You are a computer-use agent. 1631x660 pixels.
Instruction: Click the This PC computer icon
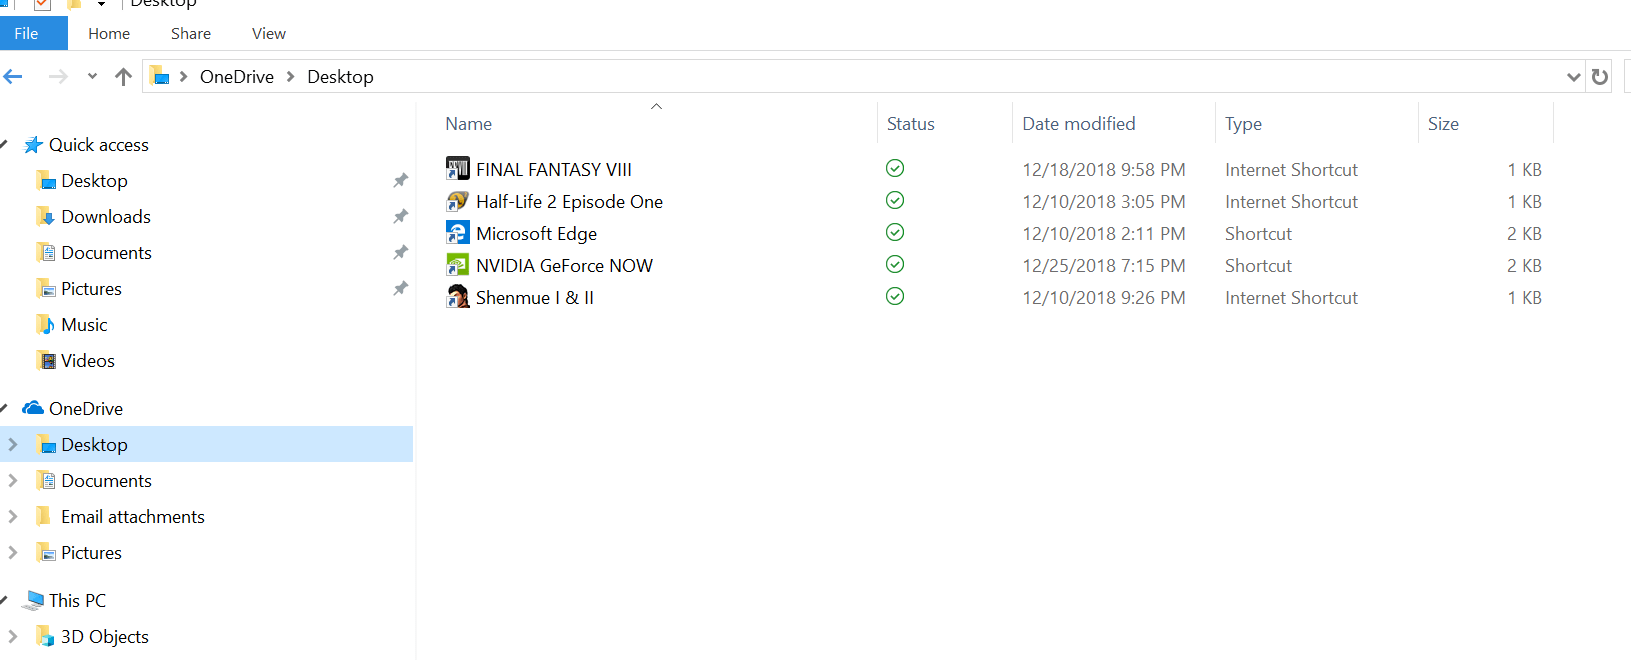(x=33, y=600)
